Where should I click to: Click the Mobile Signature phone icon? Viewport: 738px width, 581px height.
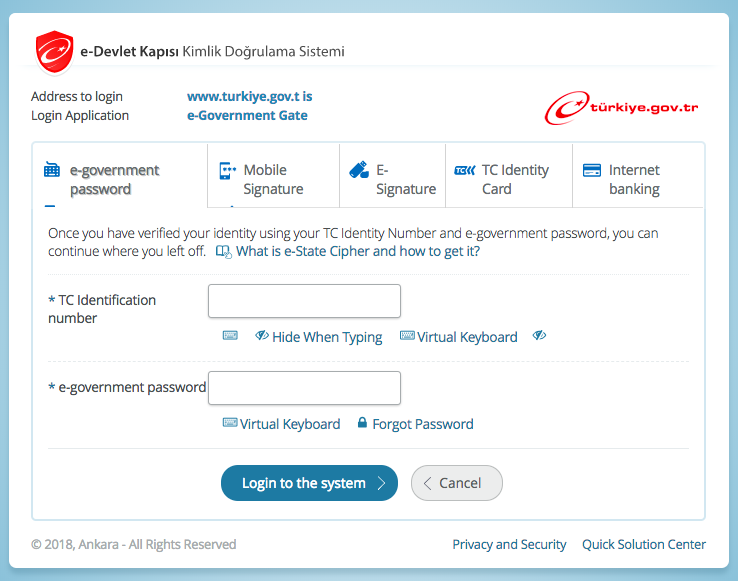tap(227, 171)
